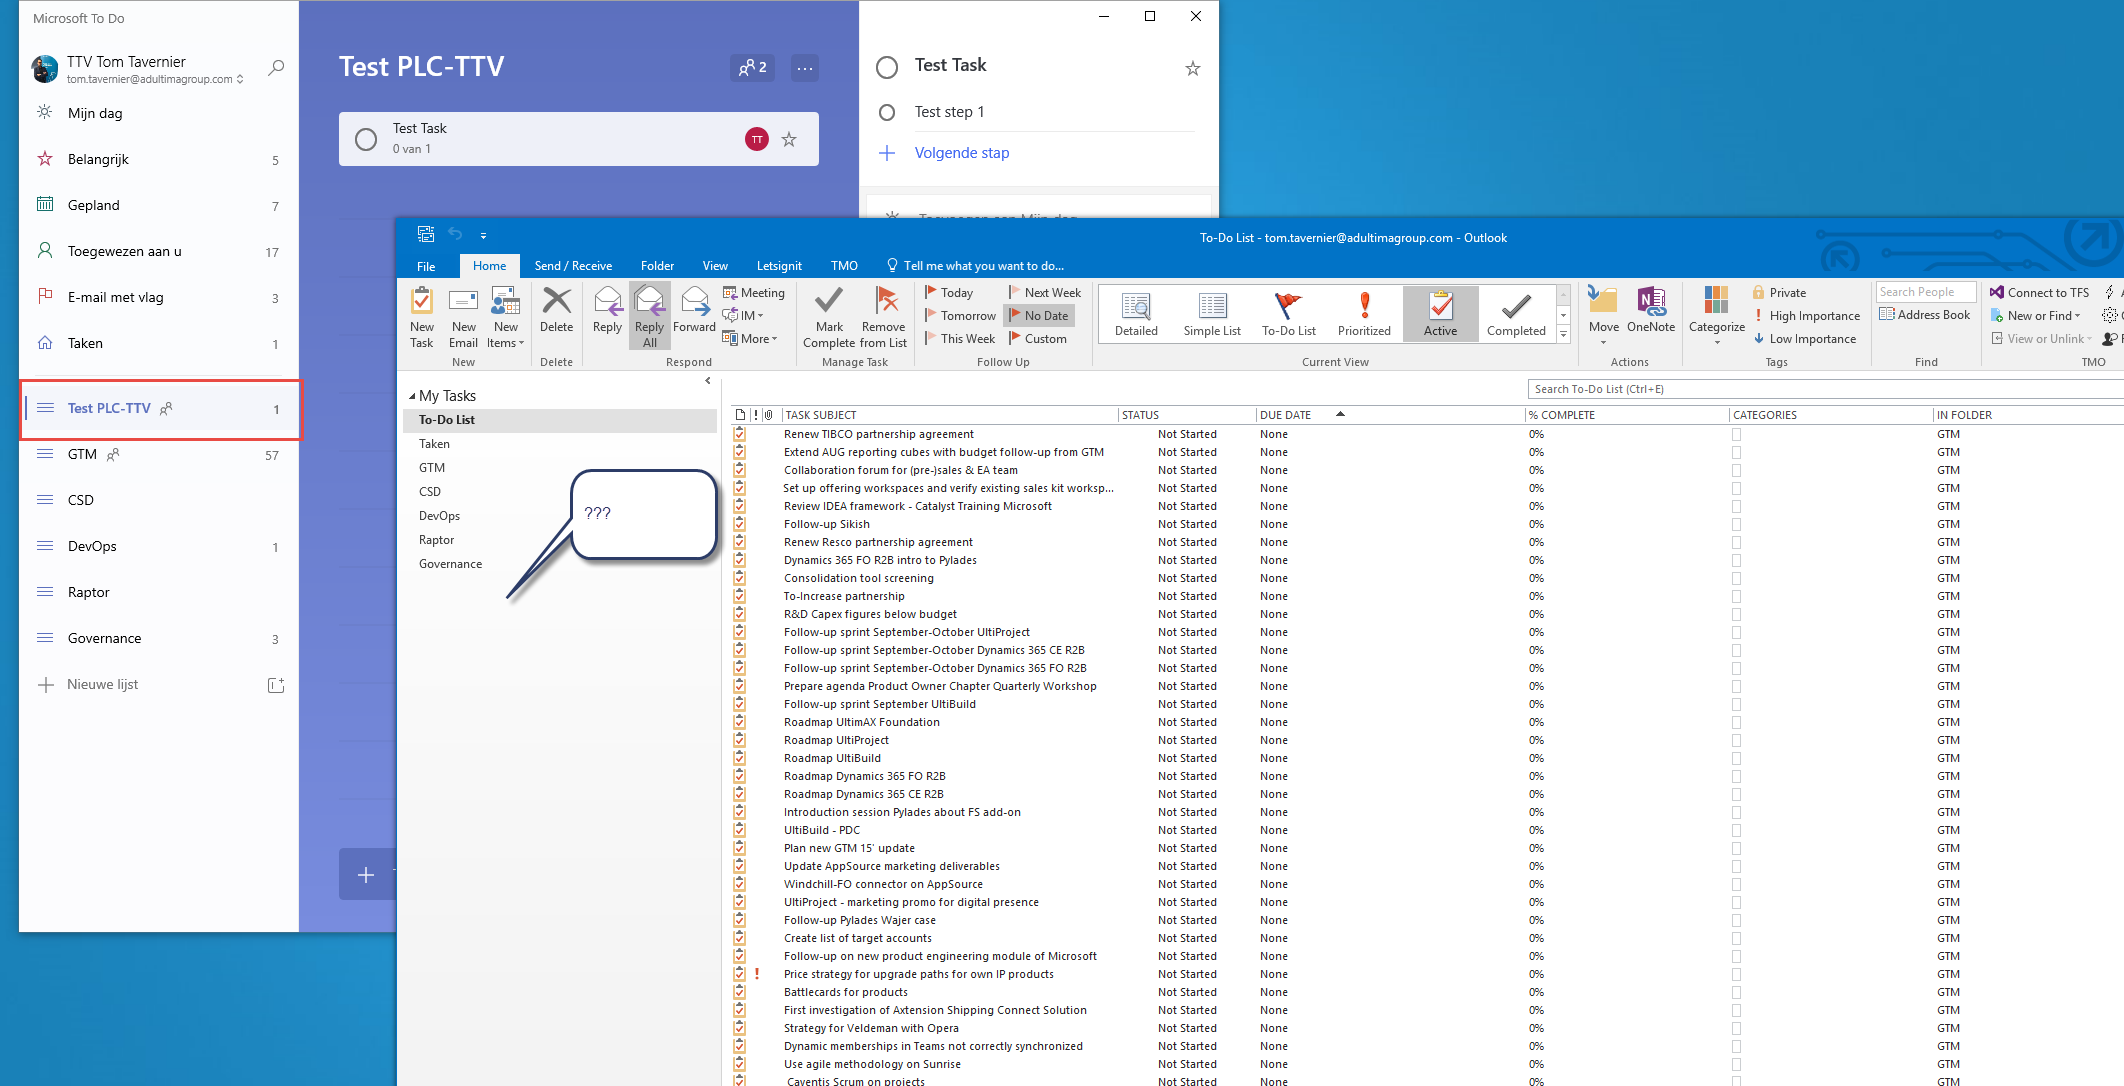
Task: Collapse the My Tasks folder group
Action: coord(412,396)
